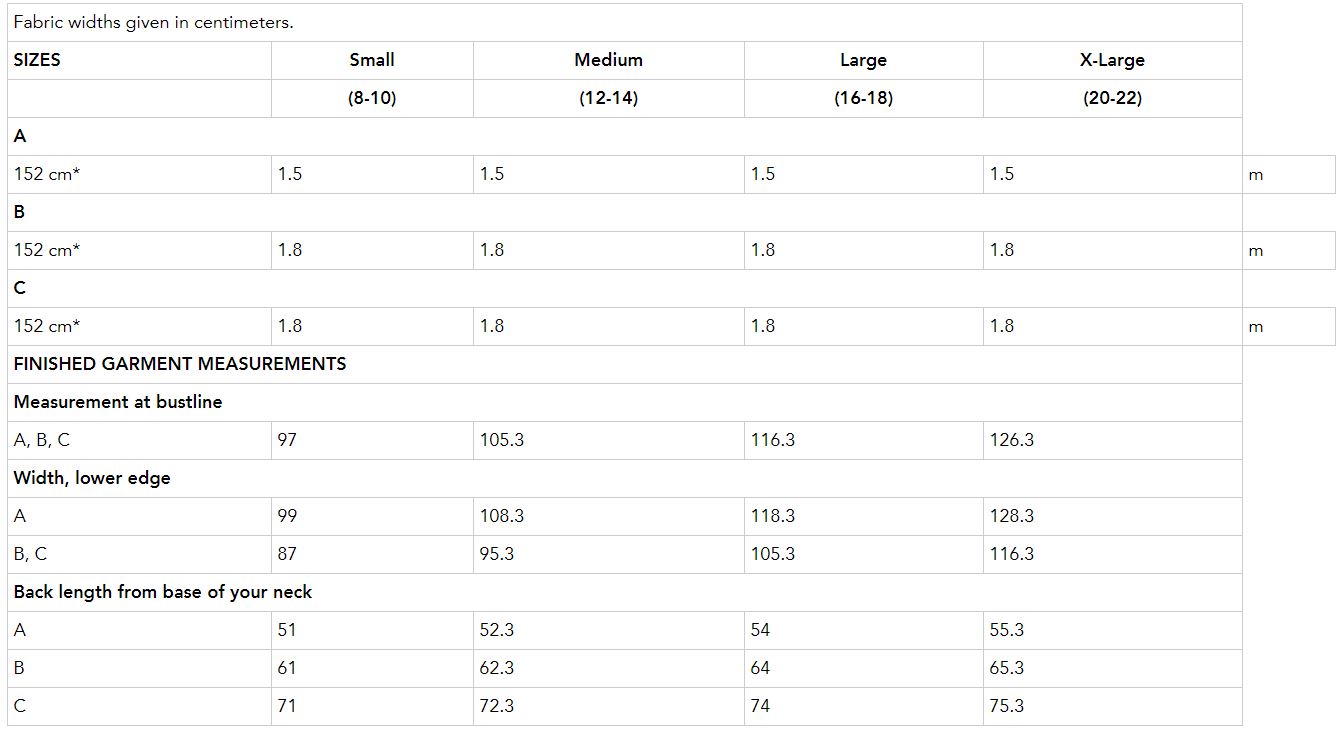This screenshot has width=1344, height=733.
Task: Select the 'A, B, C' row label
Action: [42, 440]
